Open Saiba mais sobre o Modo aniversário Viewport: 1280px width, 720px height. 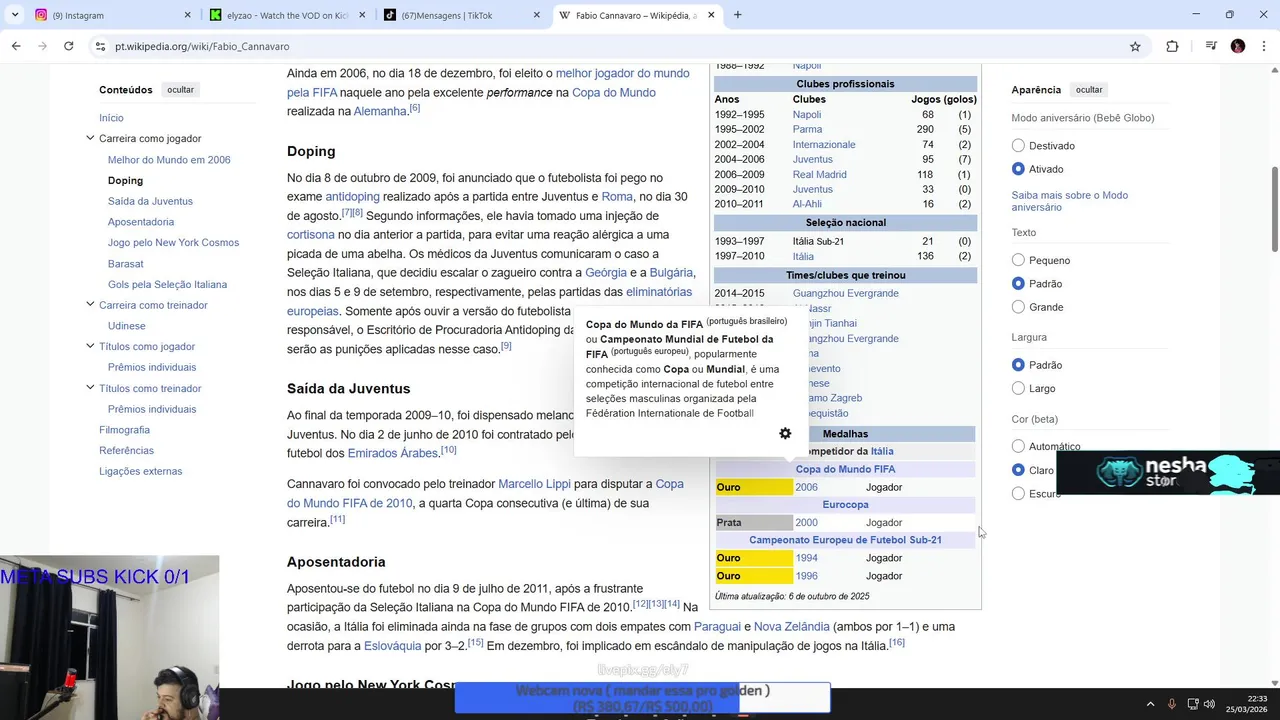1069,201
